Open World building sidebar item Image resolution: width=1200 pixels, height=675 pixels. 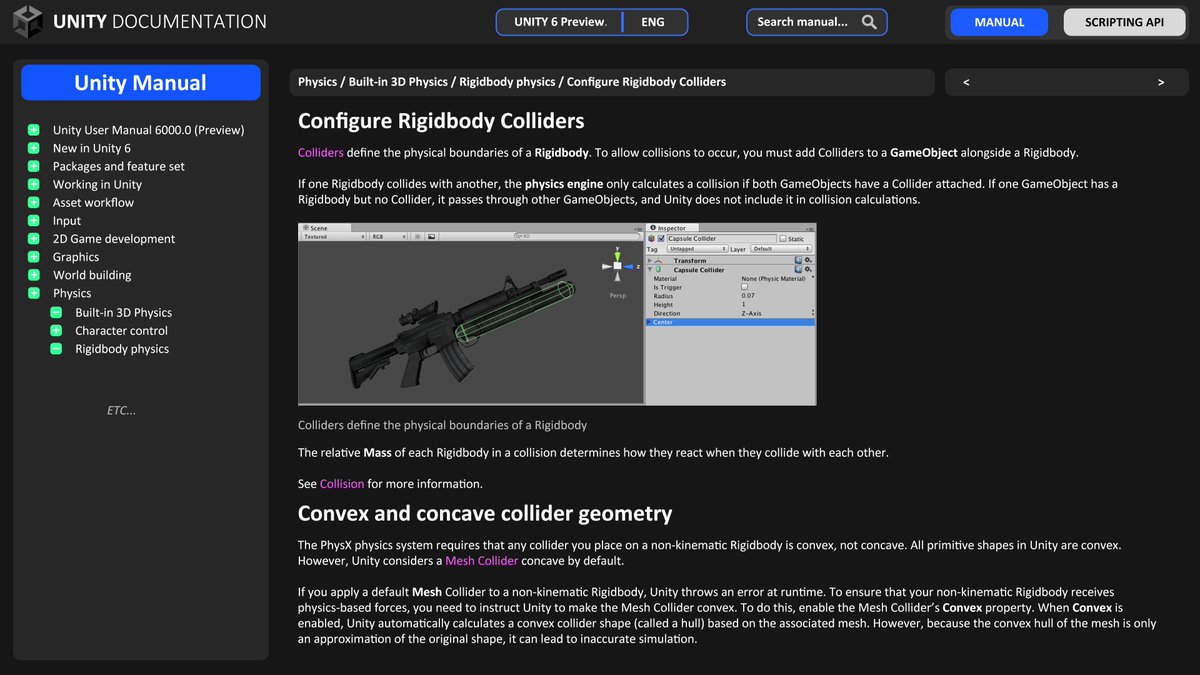92,275
